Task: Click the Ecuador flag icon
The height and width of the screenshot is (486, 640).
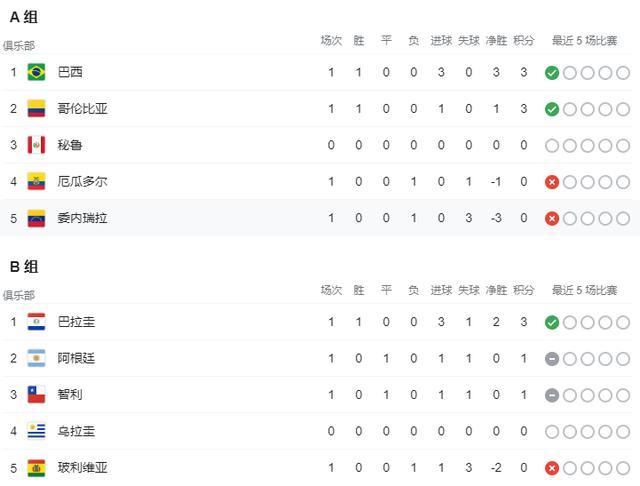Action: pos(36,181)
